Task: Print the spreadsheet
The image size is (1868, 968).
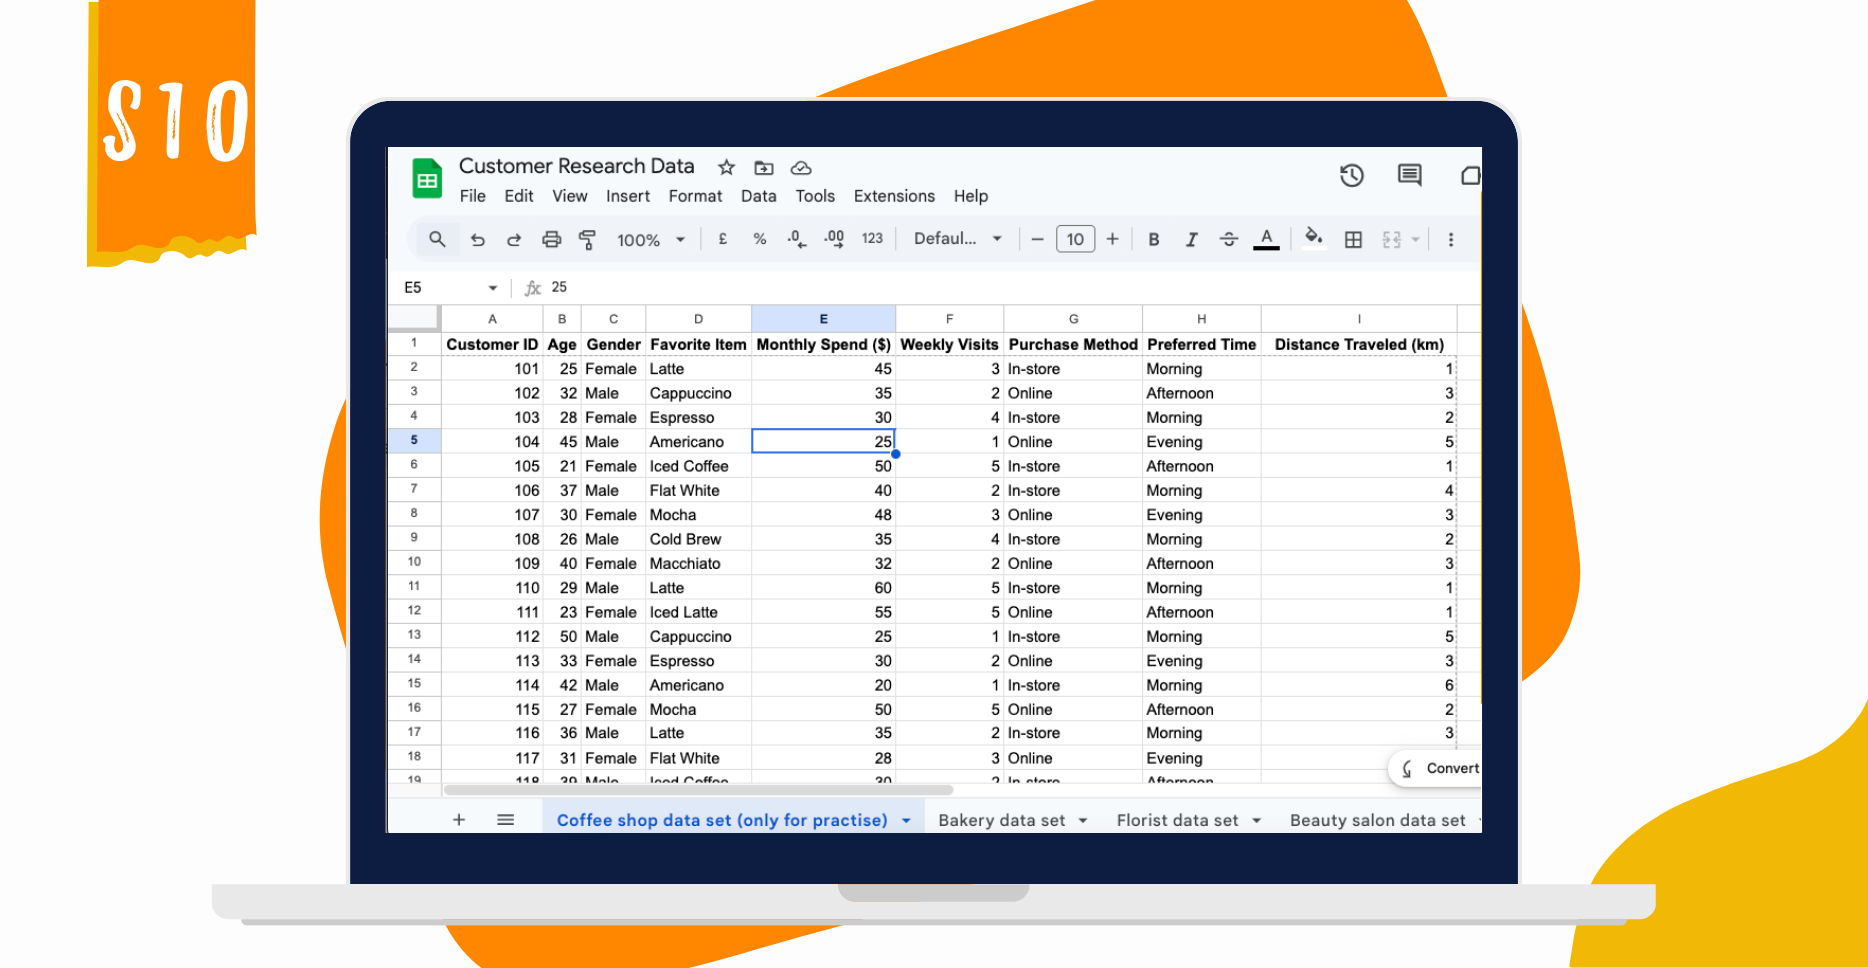Action: (x=551, y=239)
